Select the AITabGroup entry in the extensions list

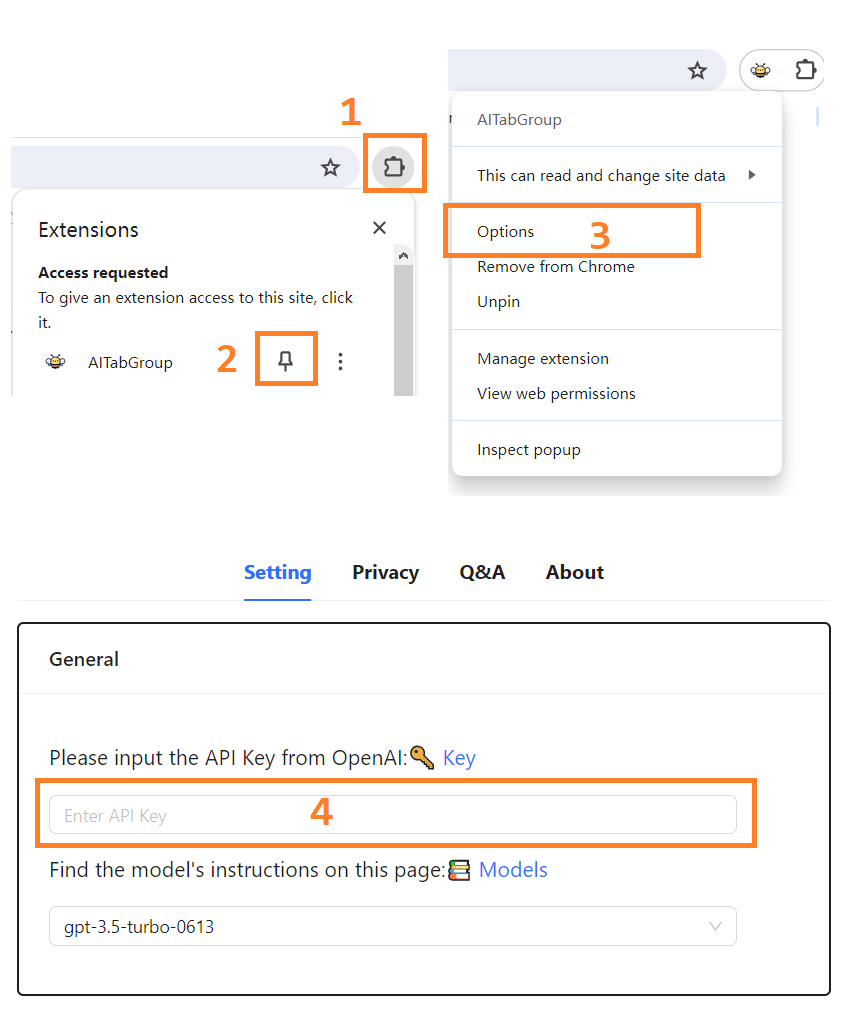tap(130, 362)
